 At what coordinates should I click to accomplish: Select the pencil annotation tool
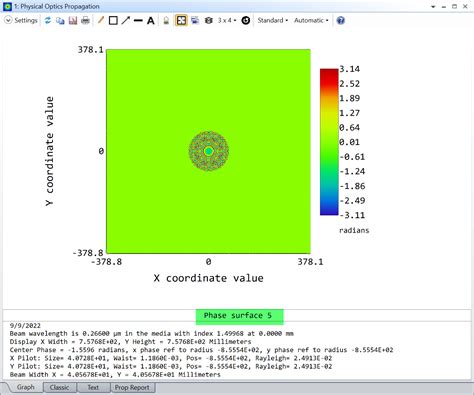tap(100, 21)
